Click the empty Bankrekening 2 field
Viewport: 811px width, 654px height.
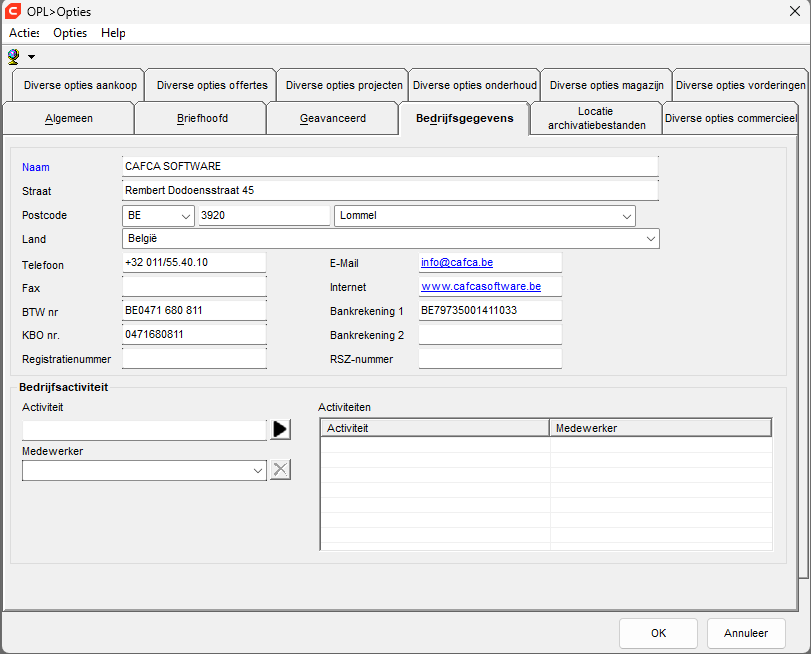[490, 335]
